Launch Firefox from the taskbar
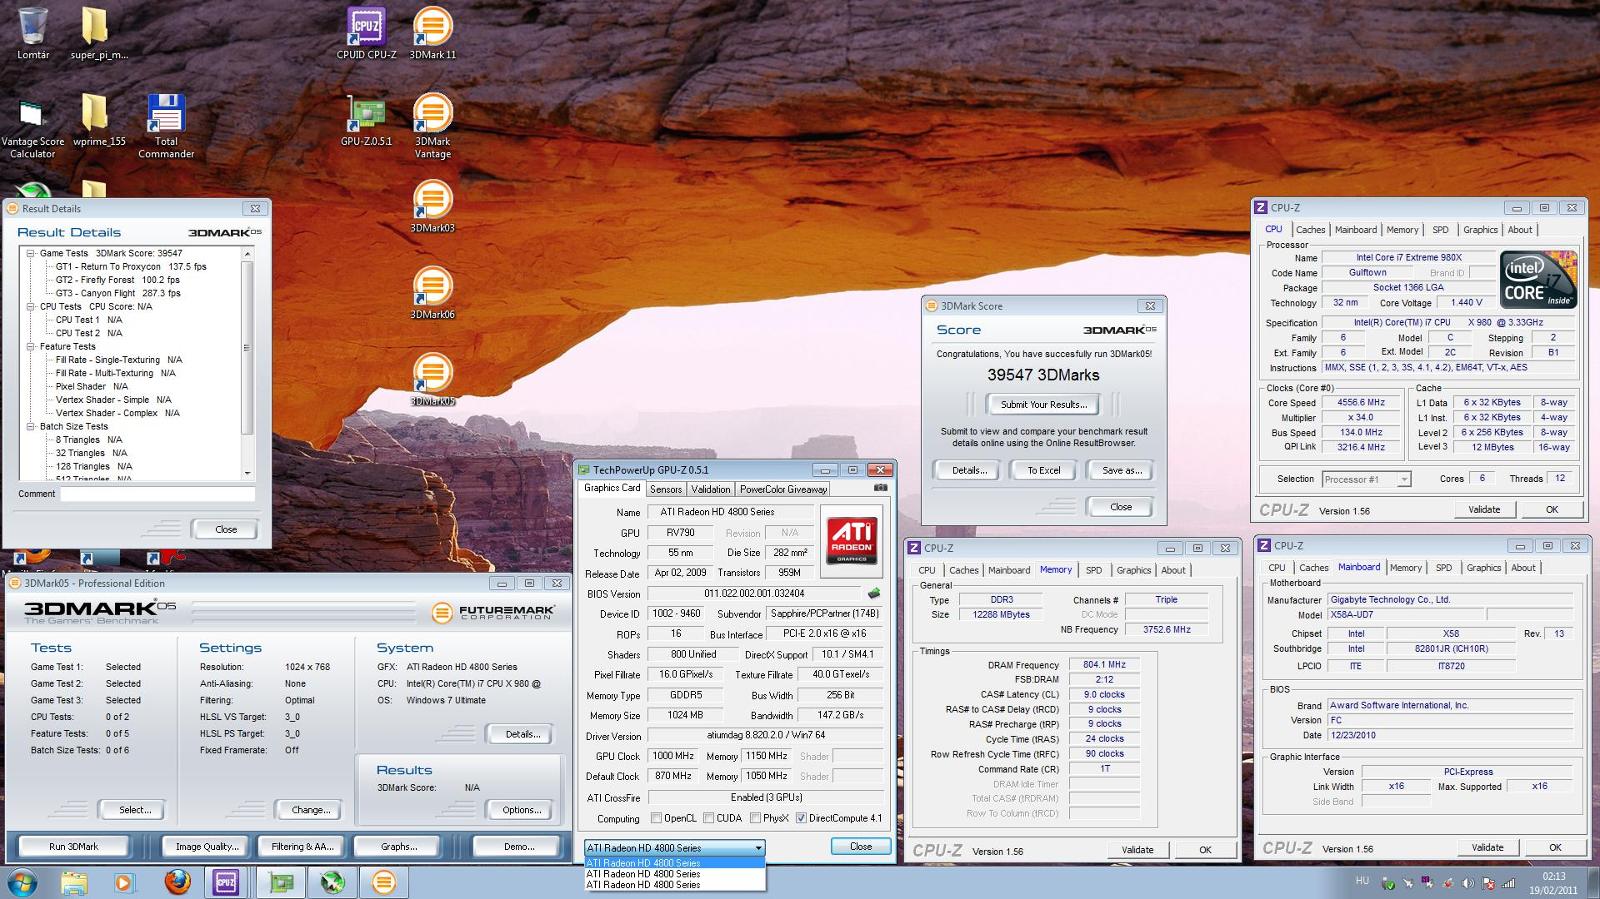The height and width of the screenshot is (899, 1600). (x=177, y=882)
